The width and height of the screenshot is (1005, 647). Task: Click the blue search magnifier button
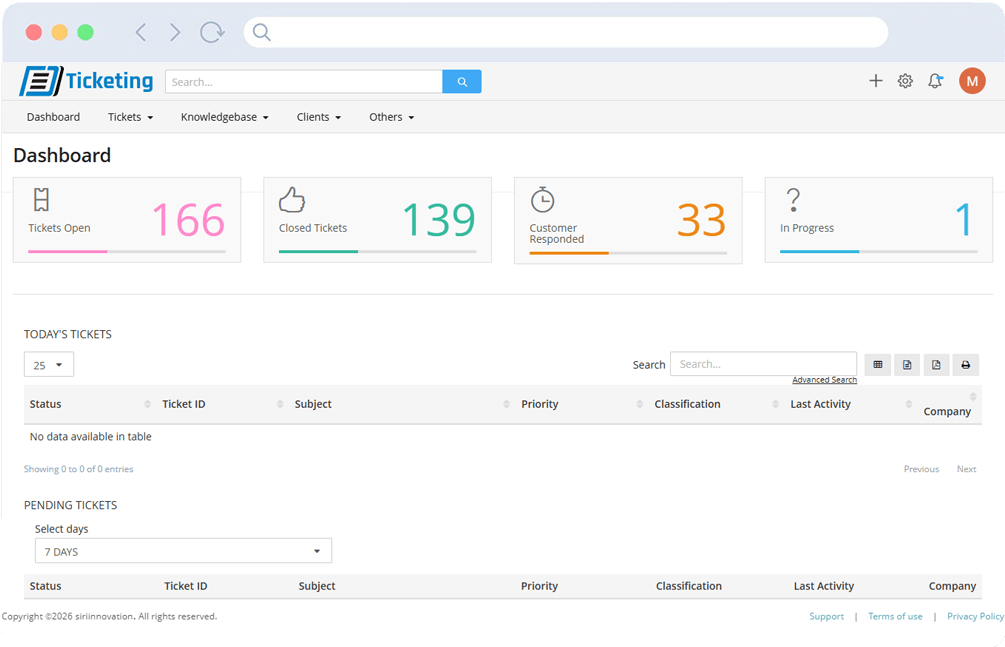click(x=462, y=82)
